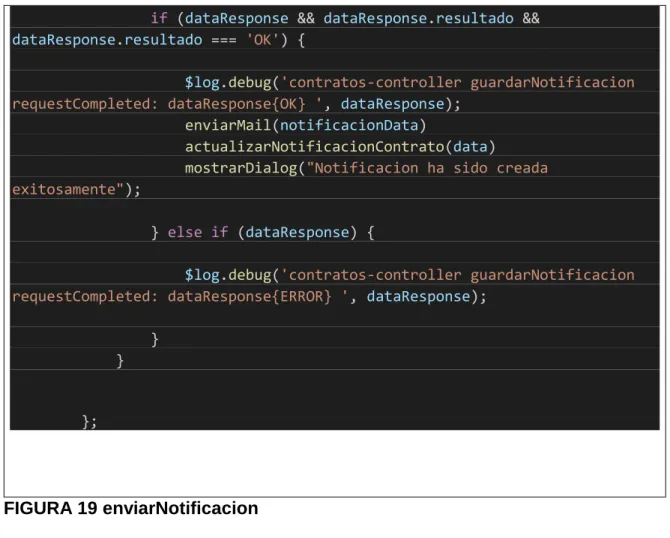The height and width of the screenshot is (538, 670).
Task: Click dataResponse inside else if condition
Action: (x=297, y=232)
